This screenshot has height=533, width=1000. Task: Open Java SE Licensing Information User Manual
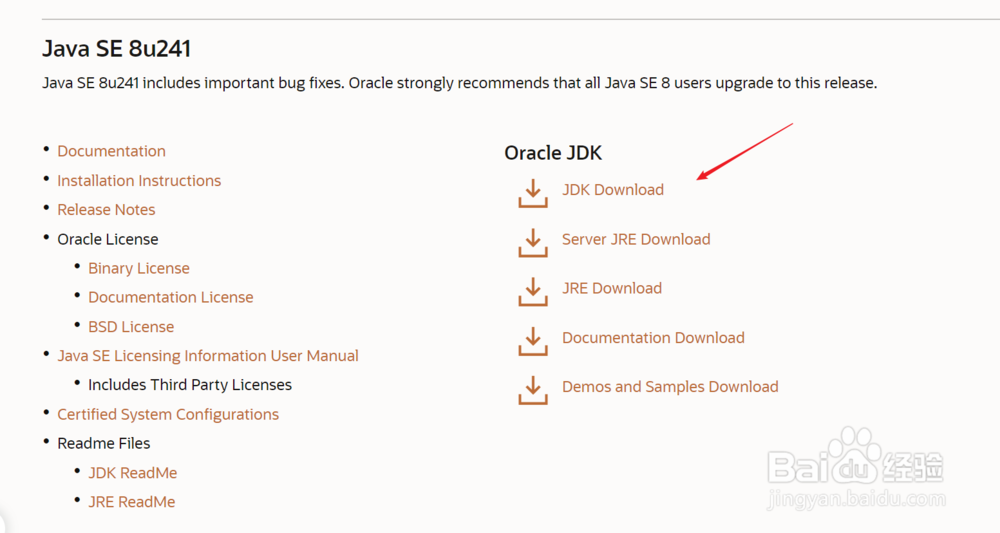pyautogui.click(x=208, y=356)
